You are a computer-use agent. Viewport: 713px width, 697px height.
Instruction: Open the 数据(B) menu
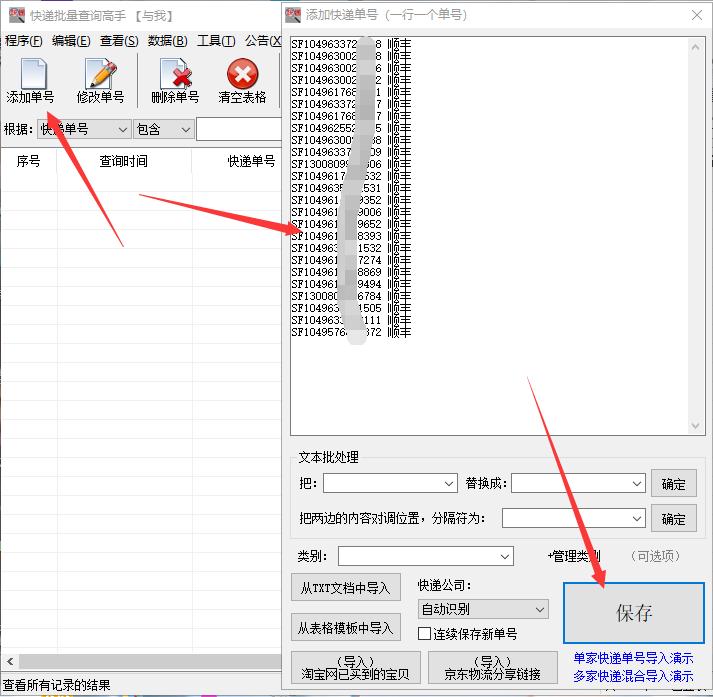point(167,41)
